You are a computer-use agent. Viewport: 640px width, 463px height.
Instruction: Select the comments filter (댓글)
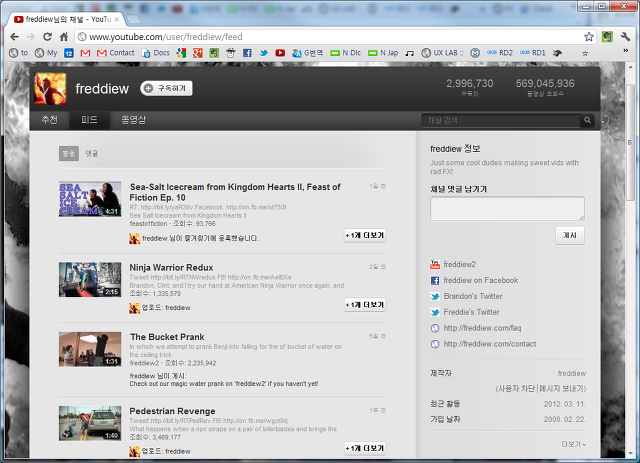[91, 154]
